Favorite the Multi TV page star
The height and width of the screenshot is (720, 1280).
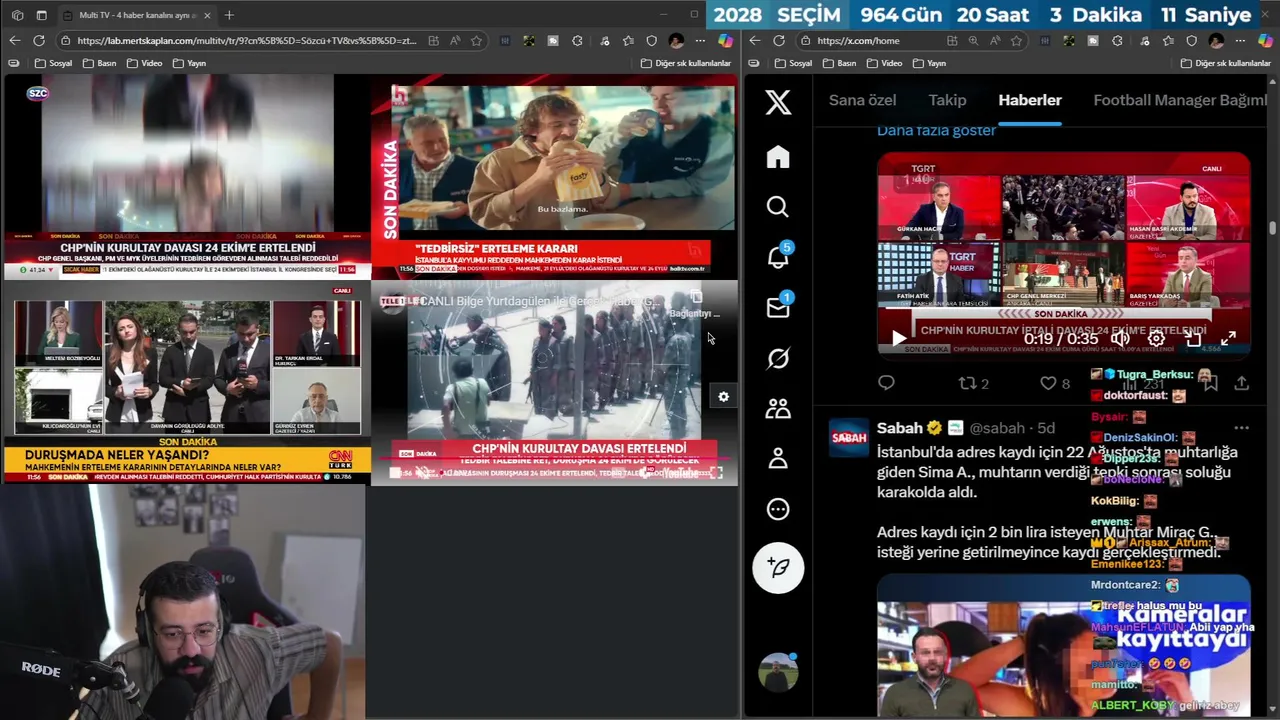pos(477,41)
